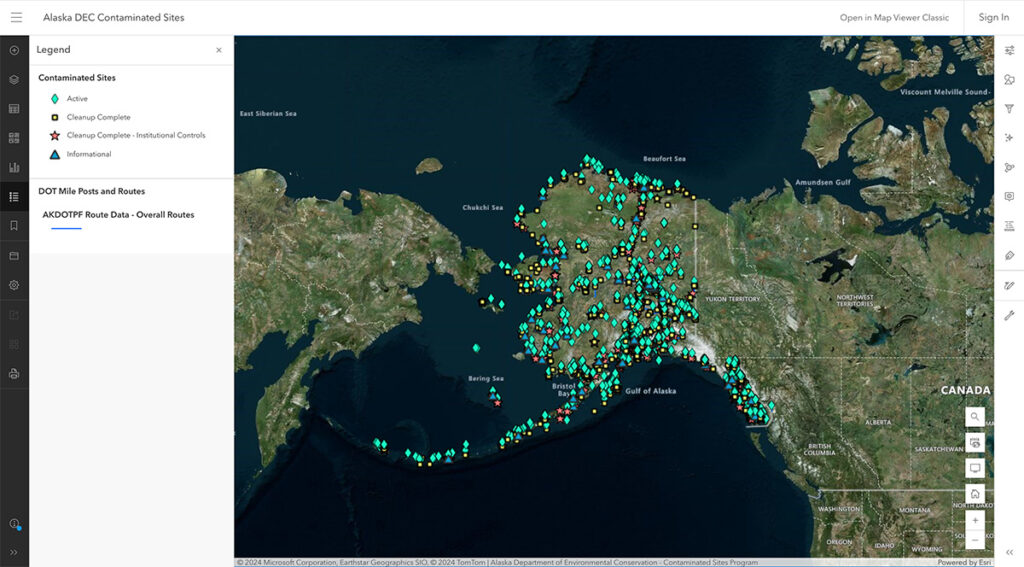Open the hamburger main menu

click(x=16, y=18)
